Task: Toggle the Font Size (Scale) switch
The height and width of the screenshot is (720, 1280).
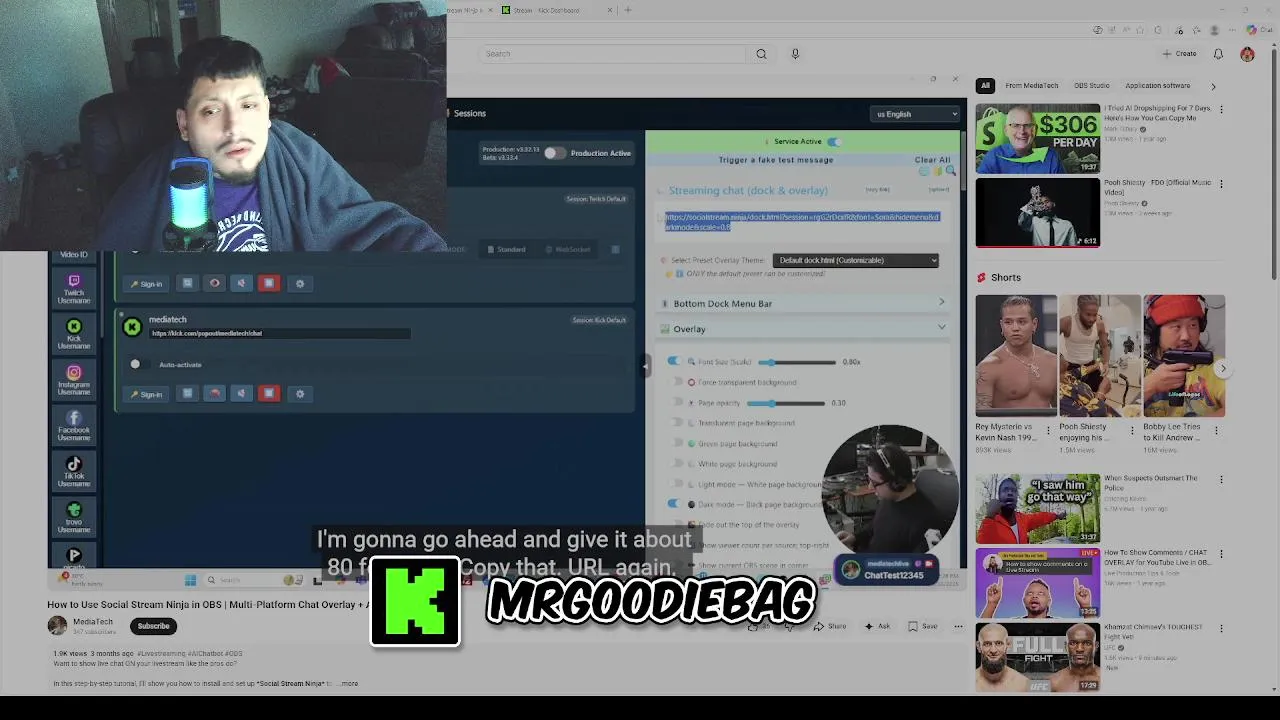Action: (x=674, y=362)
